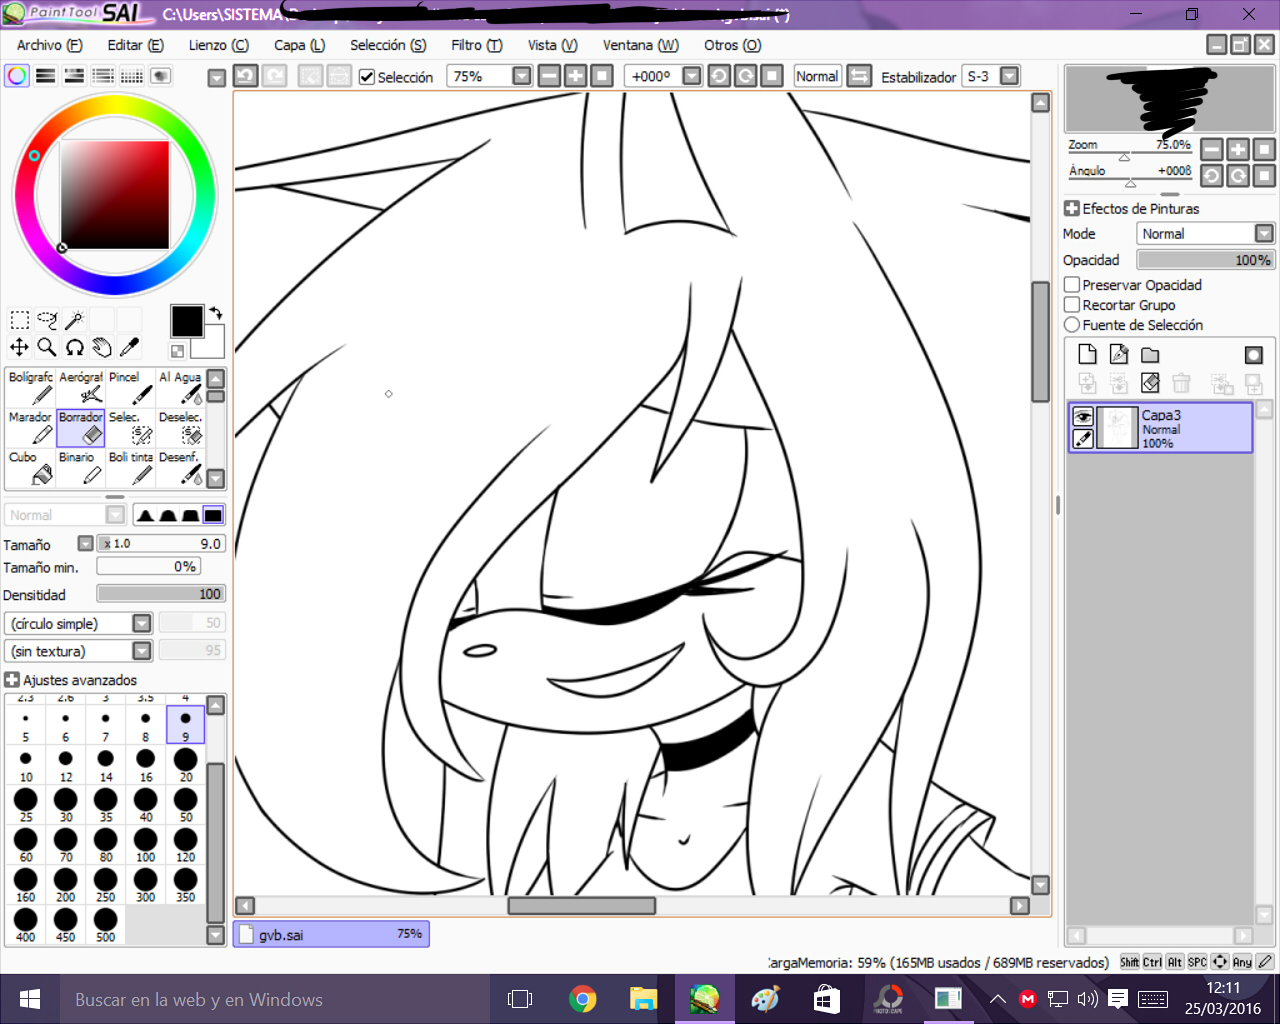This screenshot has height=1024, width=1280.
Task: Open the layer Mode Normal dropdown
Action: click(x=1264, y=233)
